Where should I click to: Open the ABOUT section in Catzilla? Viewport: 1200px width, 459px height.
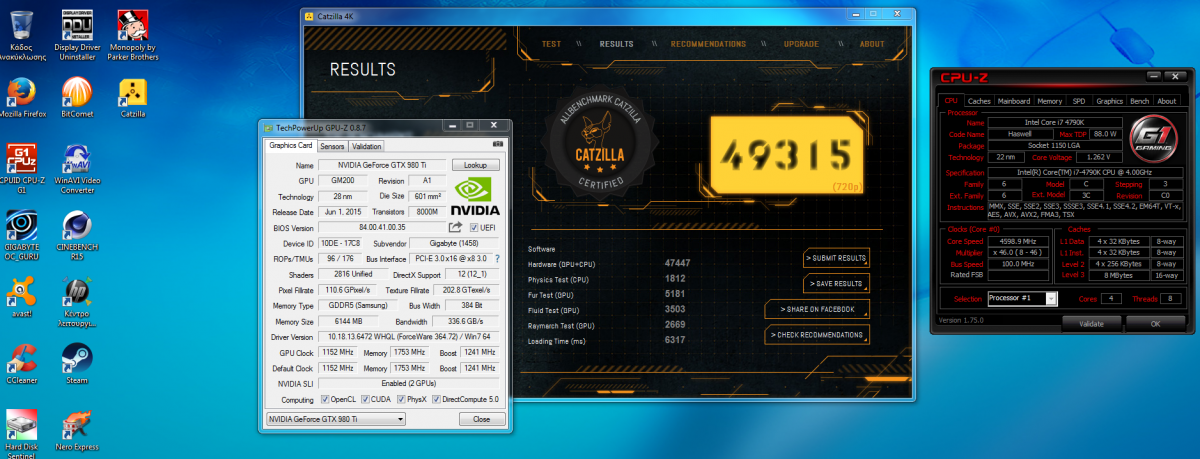tap(872, 44)
